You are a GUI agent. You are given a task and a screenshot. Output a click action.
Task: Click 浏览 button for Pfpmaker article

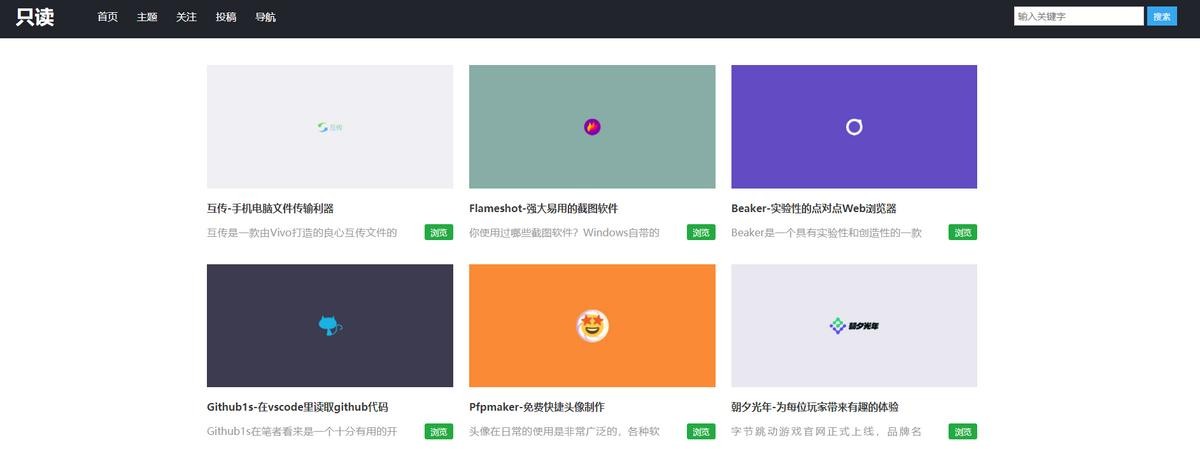click(x=701, y=431)
